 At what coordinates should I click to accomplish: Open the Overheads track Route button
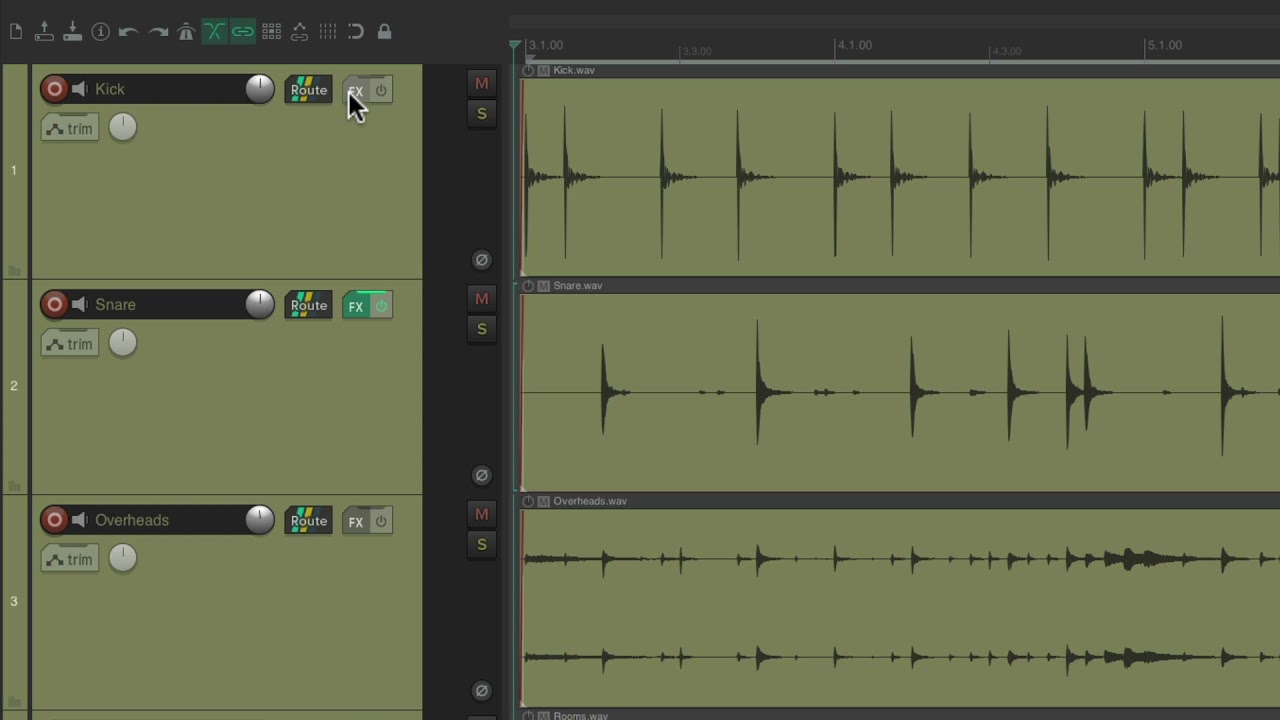click(309, 521)
